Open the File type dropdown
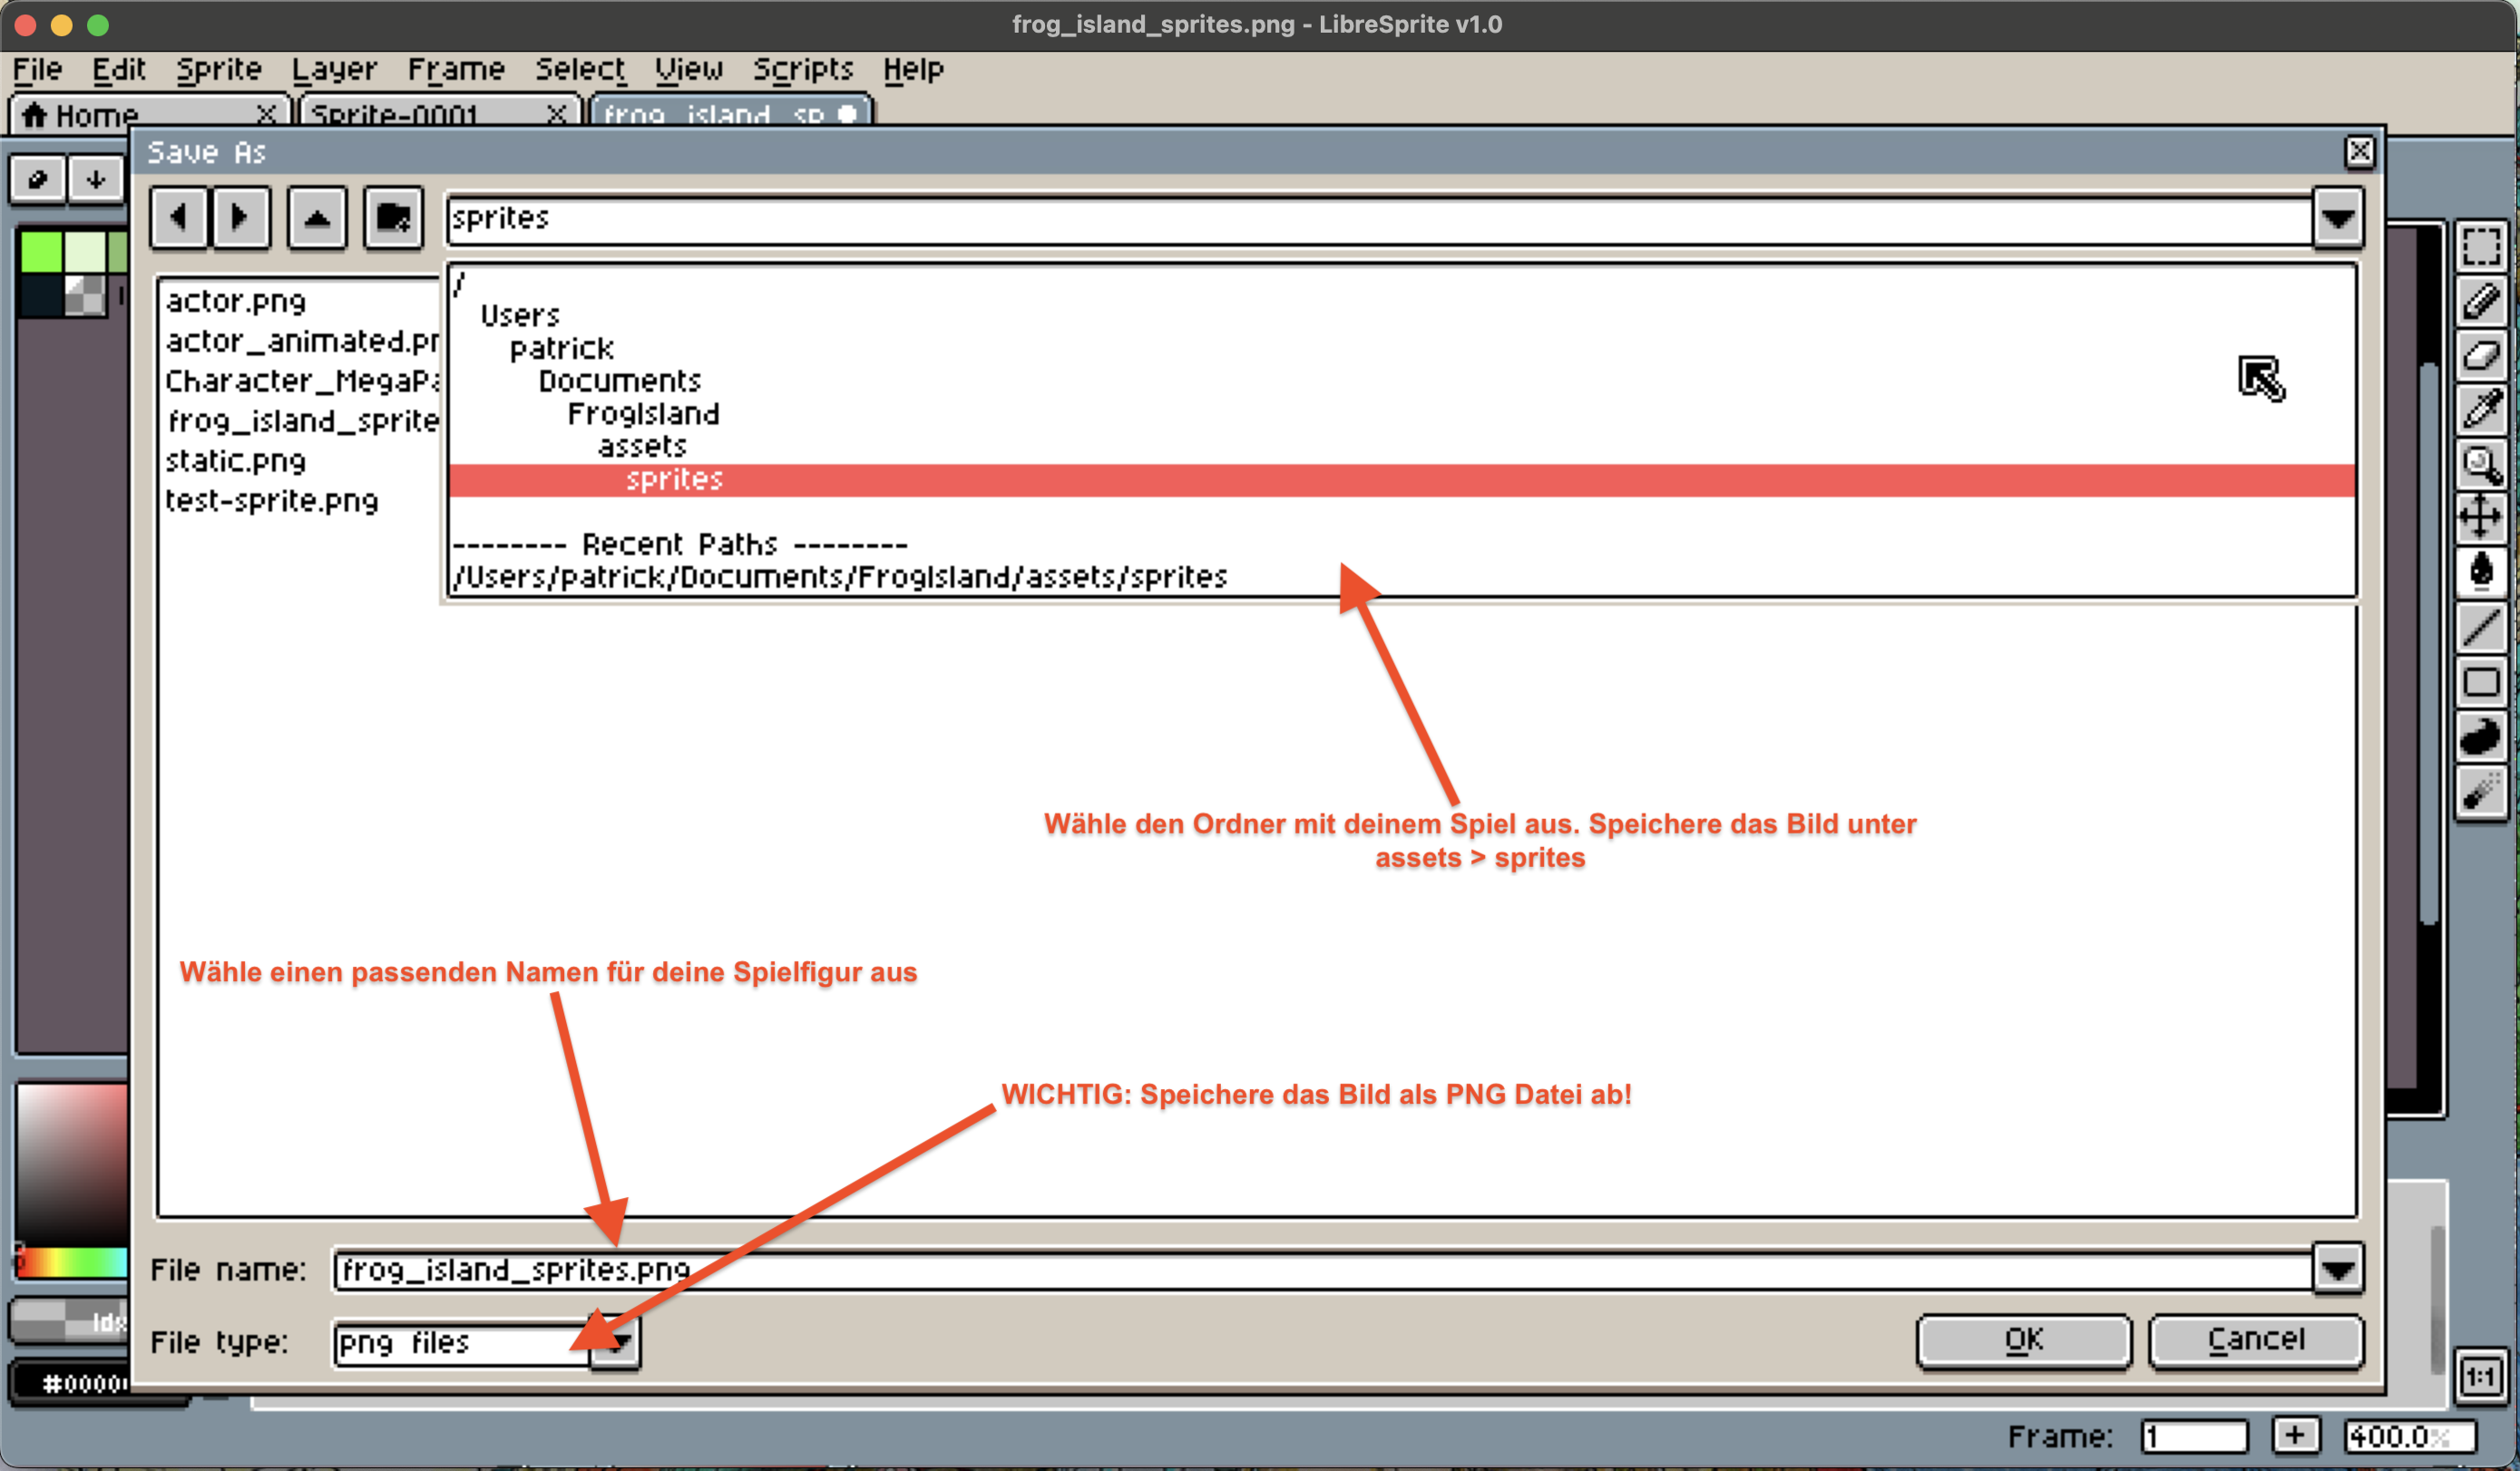The width and height of the screenshot is (2520, 1471). pos(616,1343)
